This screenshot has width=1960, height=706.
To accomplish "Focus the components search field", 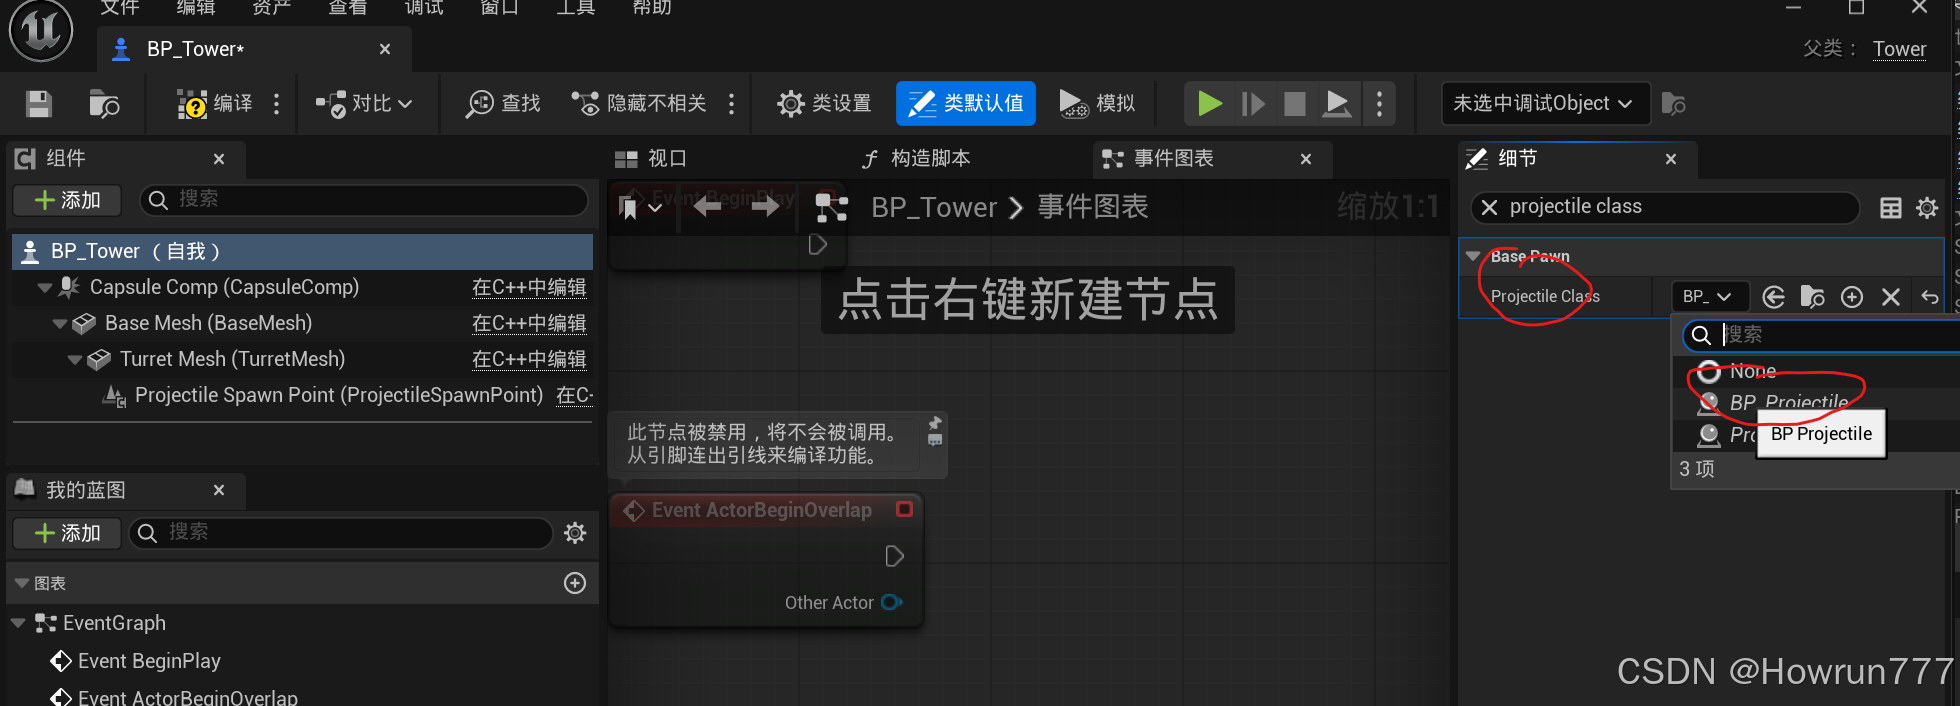I will [x=364, y=200].
